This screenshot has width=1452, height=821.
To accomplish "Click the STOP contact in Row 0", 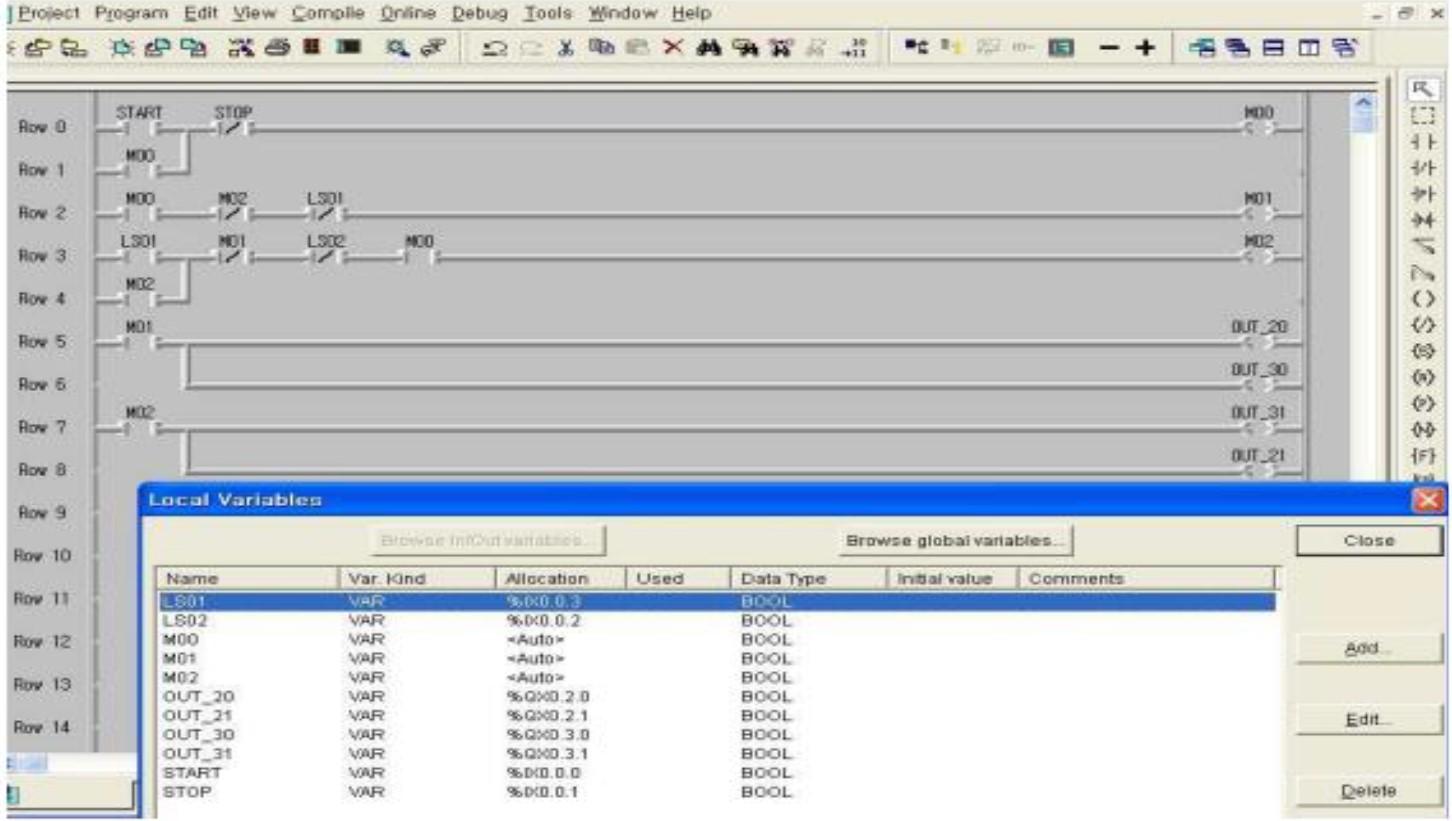I will click(x=234, y=128).
